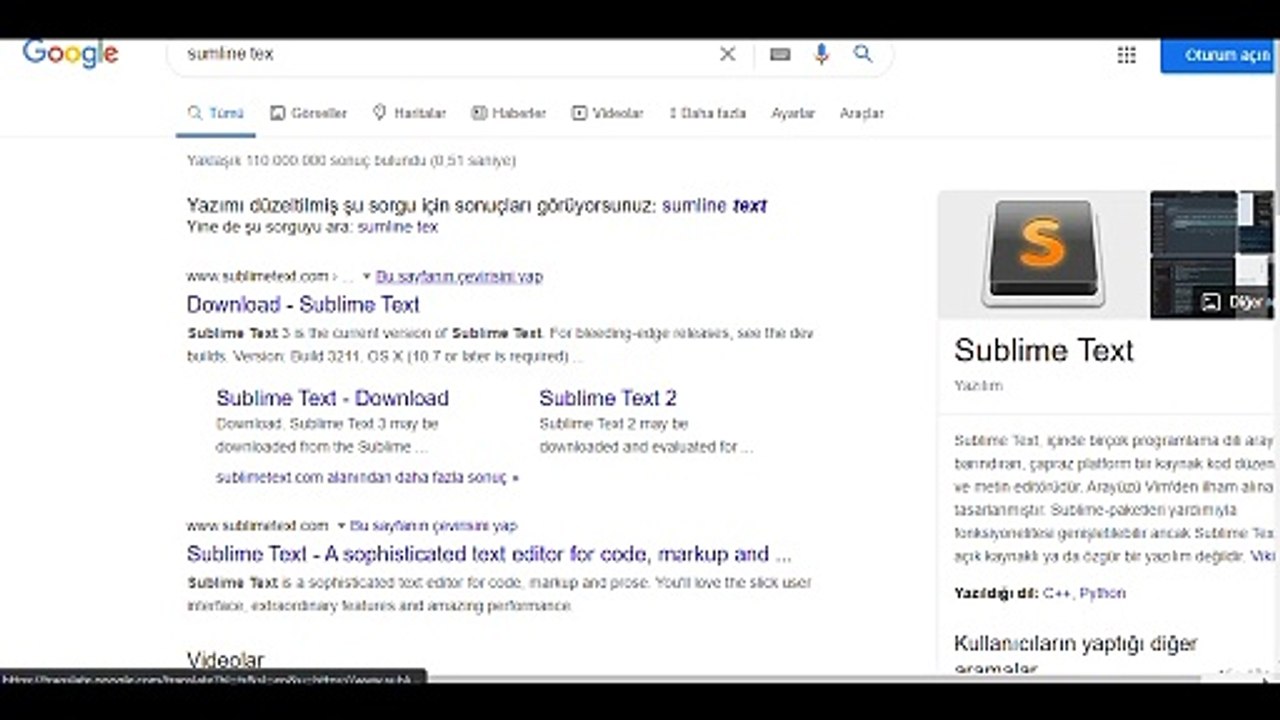Viewport: 1280px width, 720px height.
Task: Click the 'Yazılım' subtitle in knowledge panel
Action: click(978, 385)
